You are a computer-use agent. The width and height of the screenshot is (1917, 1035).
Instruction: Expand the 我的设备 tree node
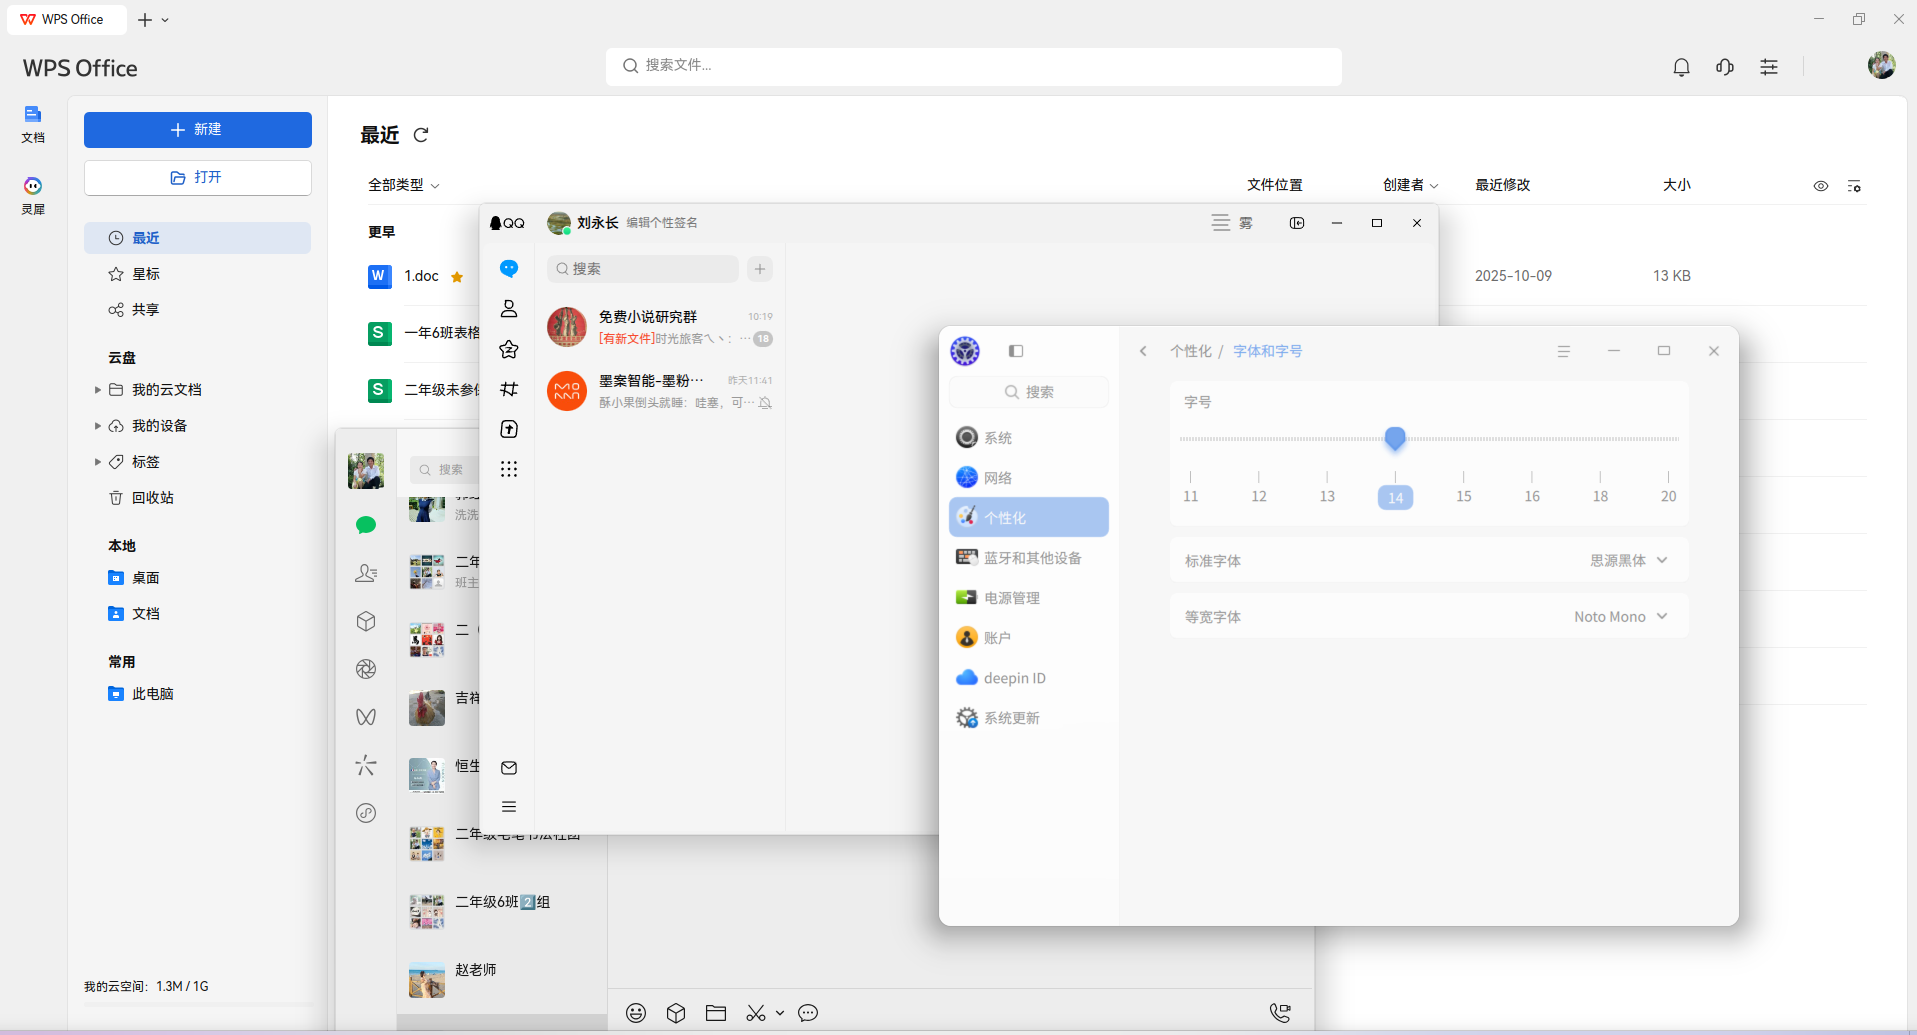pos(97,426)
